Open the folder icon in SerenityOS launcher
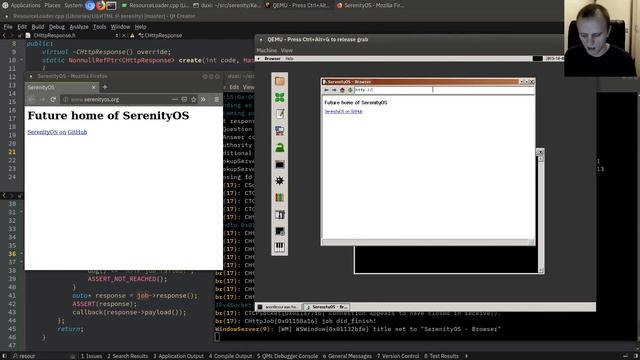 click(280, 81)
